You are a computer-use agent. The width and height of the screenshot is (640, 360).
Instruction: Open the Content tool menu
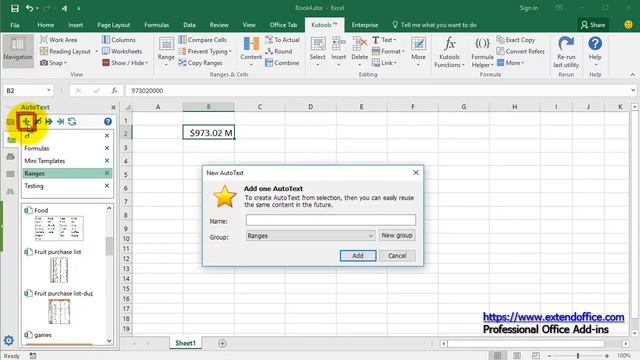coord(251,51)
